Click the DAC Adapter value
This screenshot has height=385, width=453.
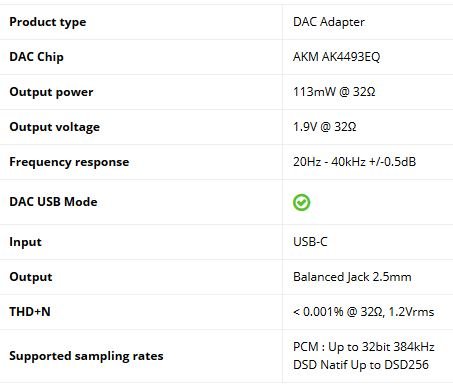[329, 22]
